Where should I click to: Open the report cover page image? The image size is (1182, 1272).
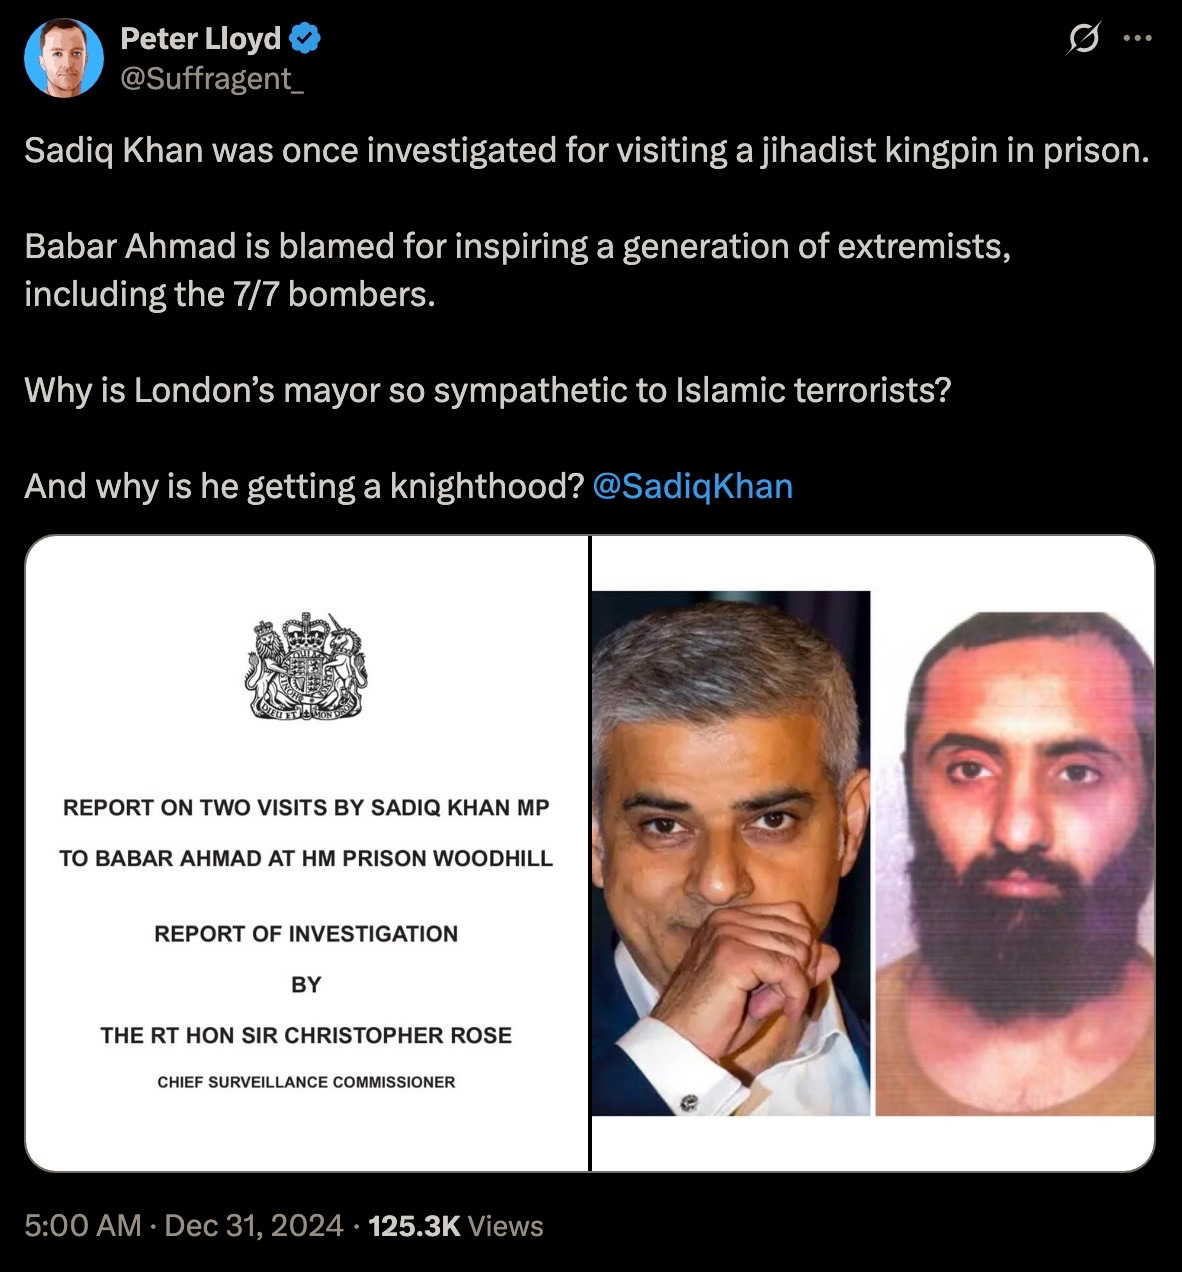pos(307,853)
